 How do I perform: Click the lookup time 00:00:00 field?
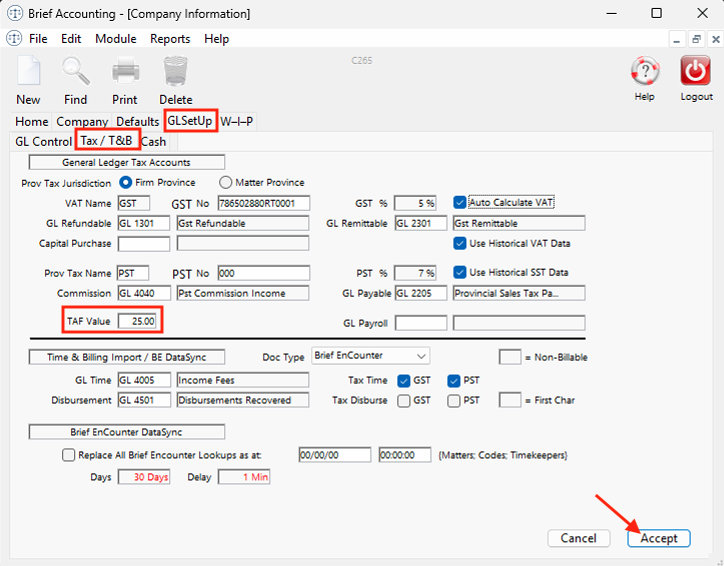(404, 455)
